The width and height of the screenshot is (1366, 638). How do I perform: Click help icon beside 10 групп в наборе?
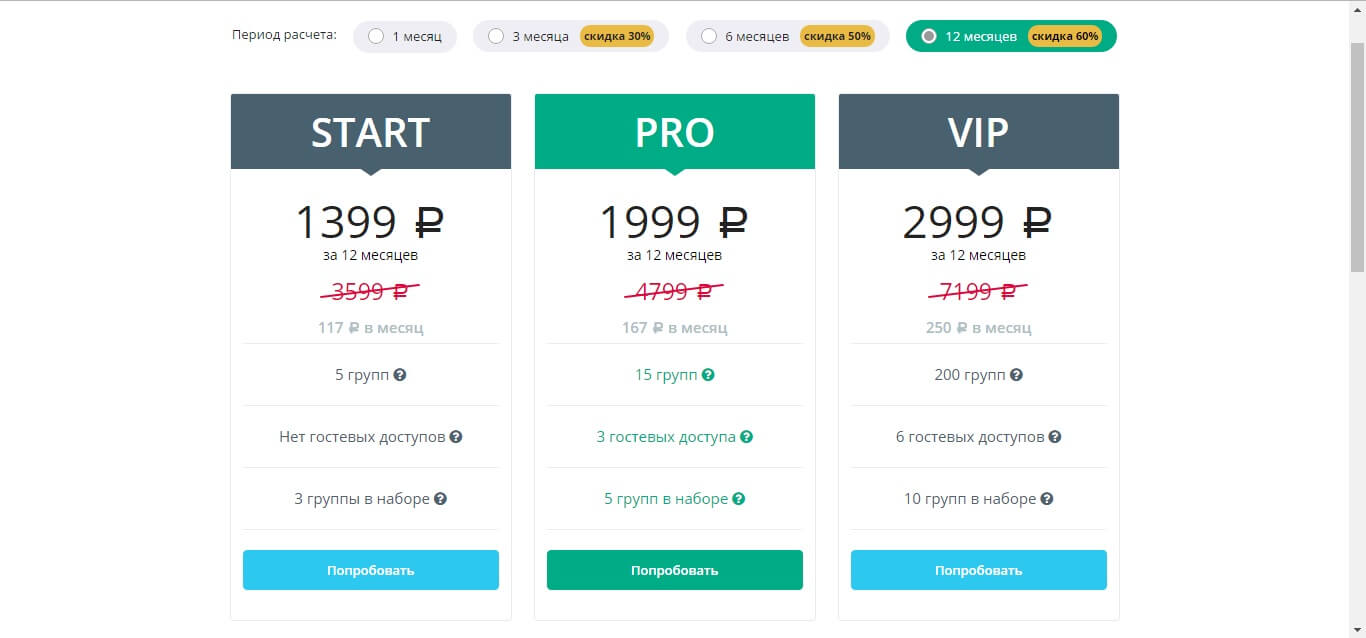tap(1047, 499)
